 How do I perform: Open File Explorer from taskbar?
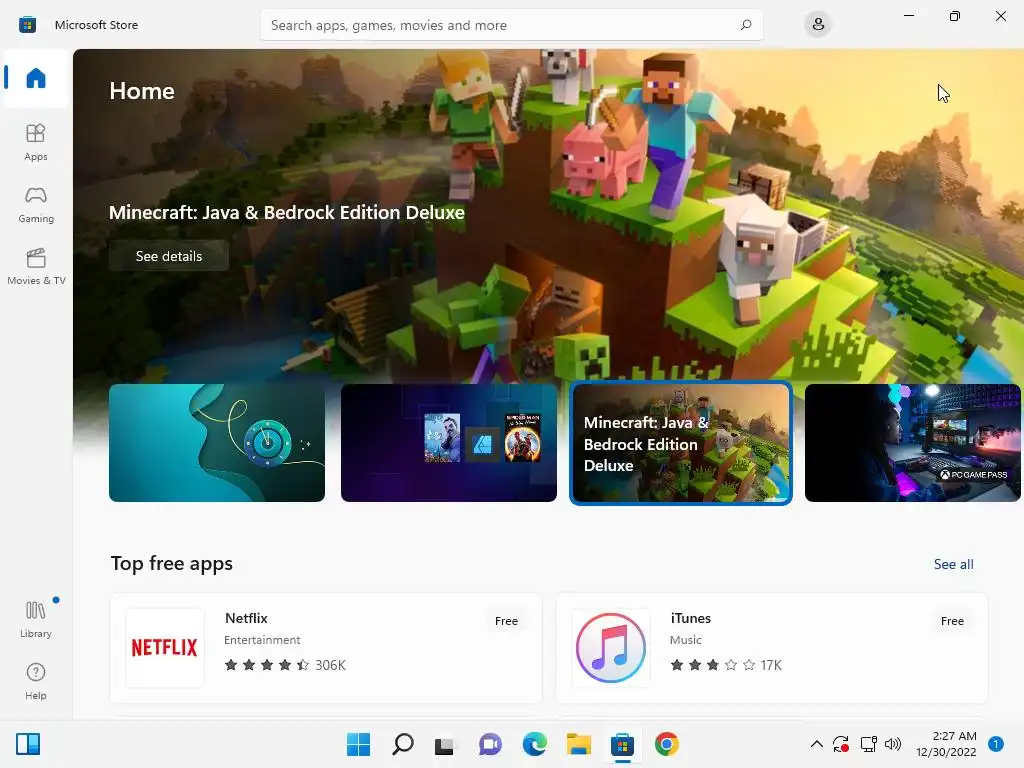click(579, 744)
